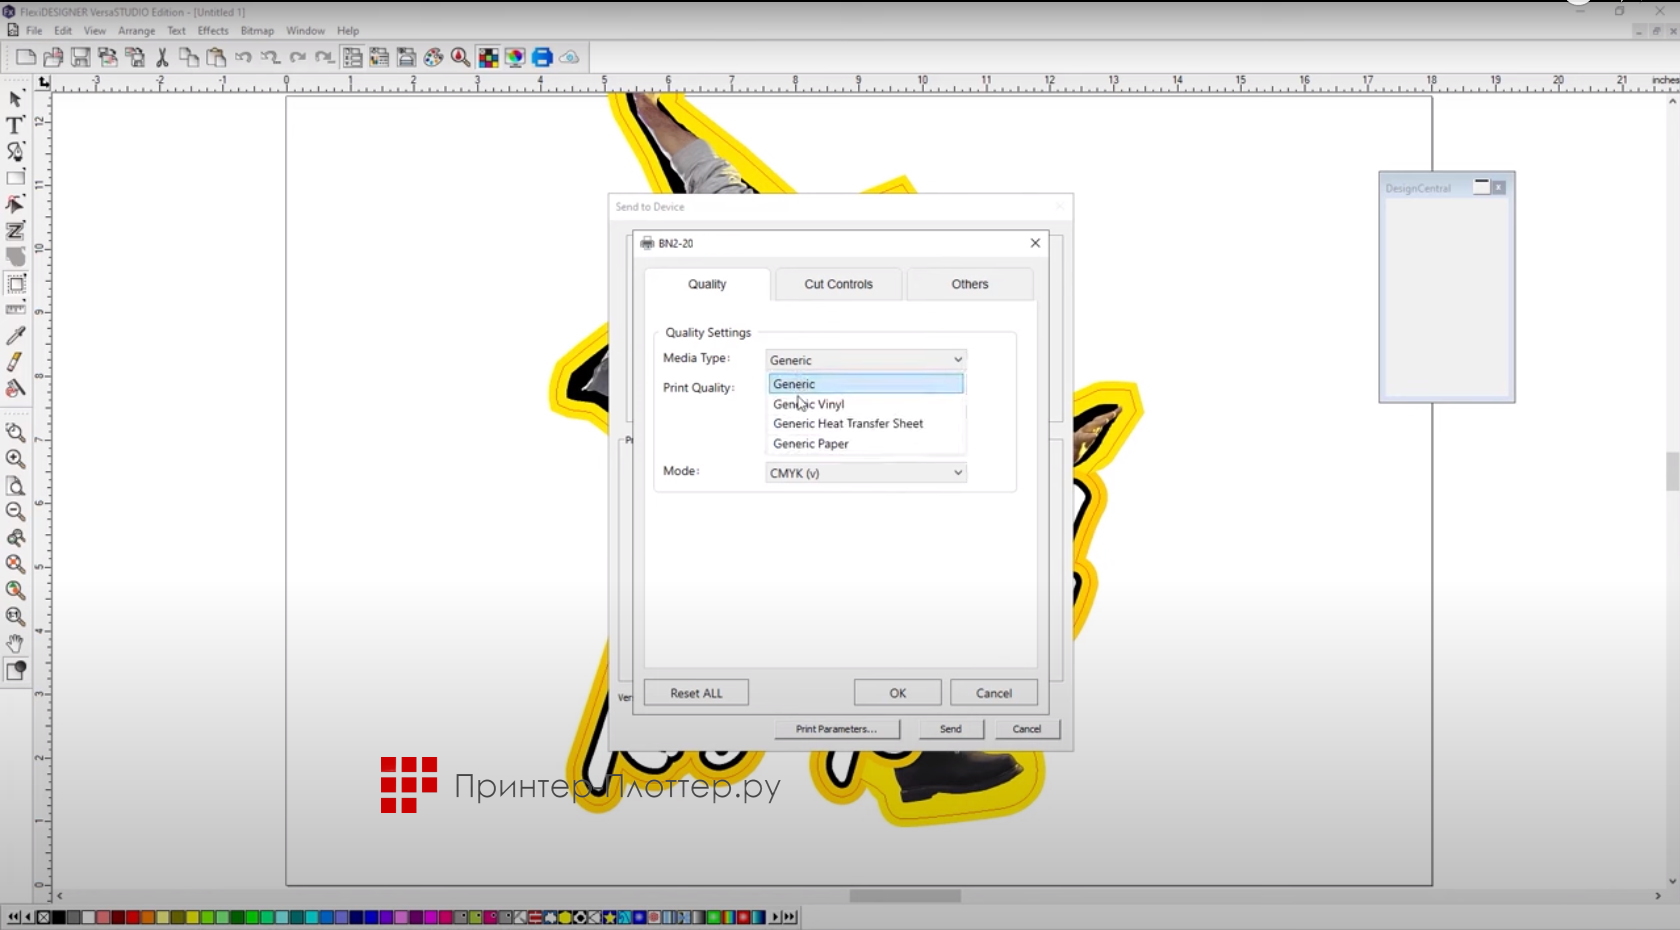This screenshot has height=930, width=1680.
Task: Click the Save floppy disk icon
Action: point(80,58)
